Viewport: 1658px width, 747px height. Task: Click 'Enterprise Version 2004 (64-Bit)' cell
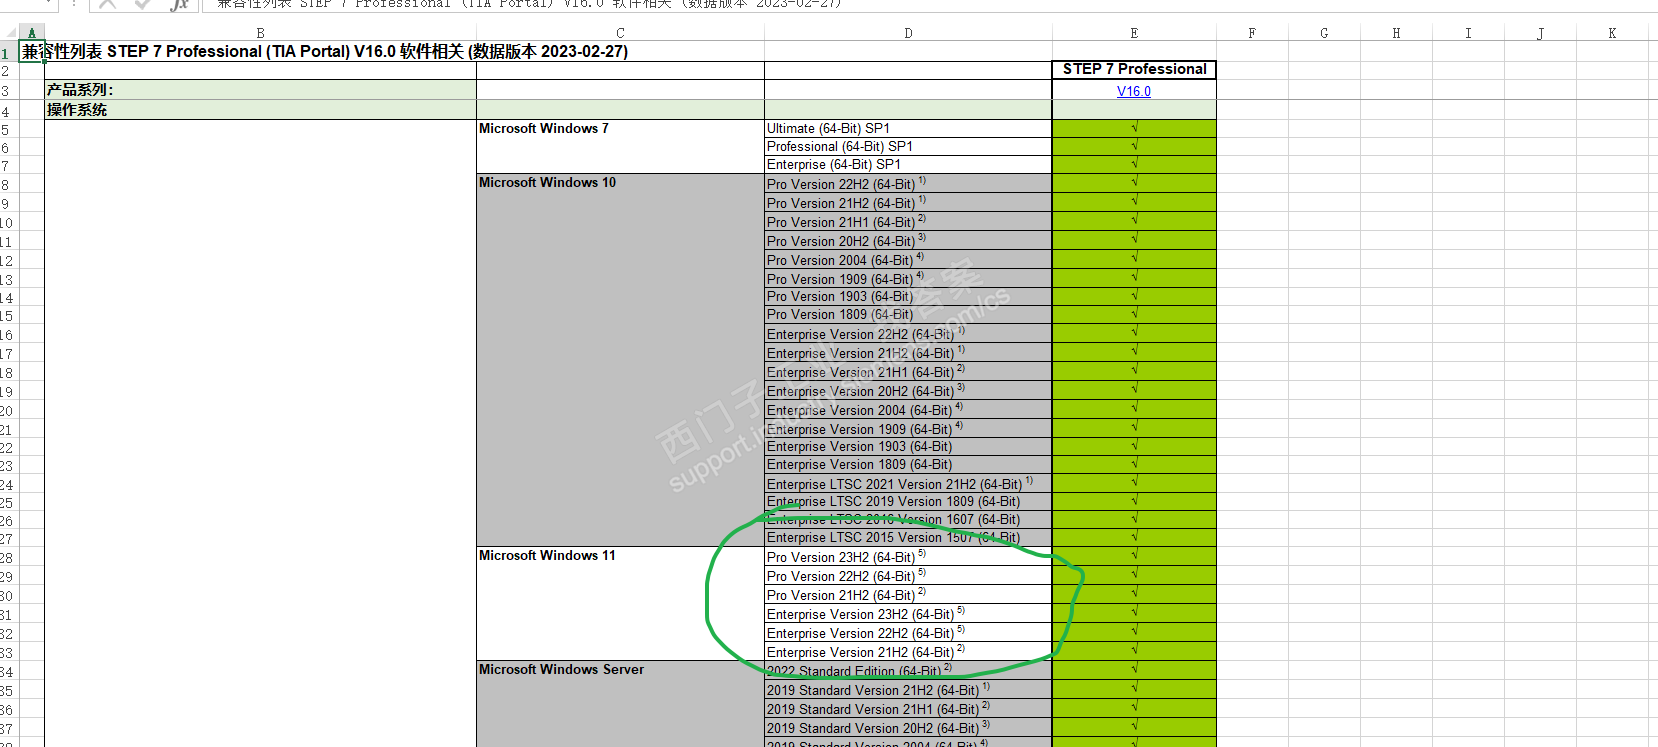coord(908,410)
